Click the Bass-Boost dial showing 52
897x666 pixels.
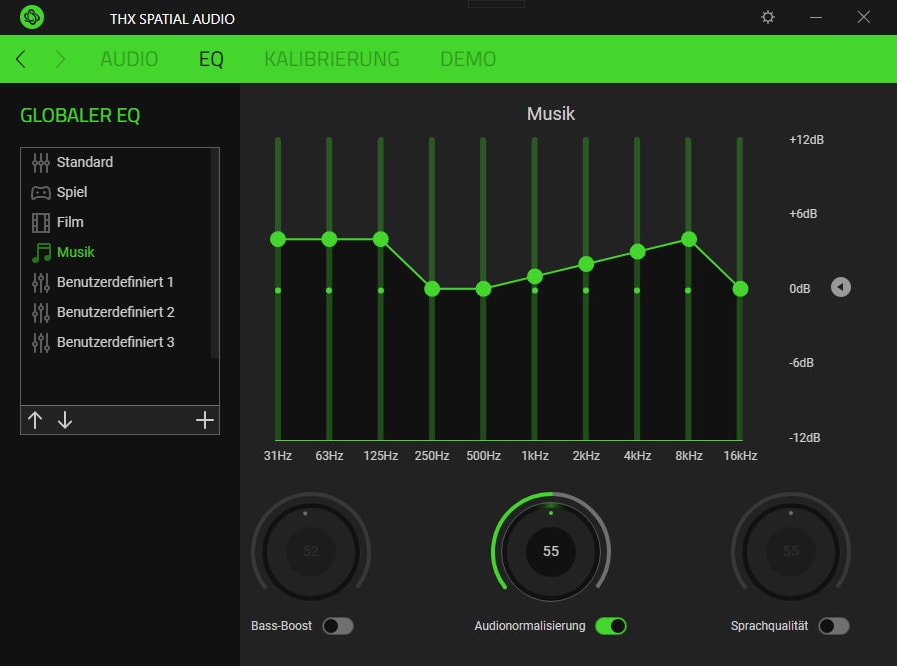pyautogui.click(x=311, y=551)
